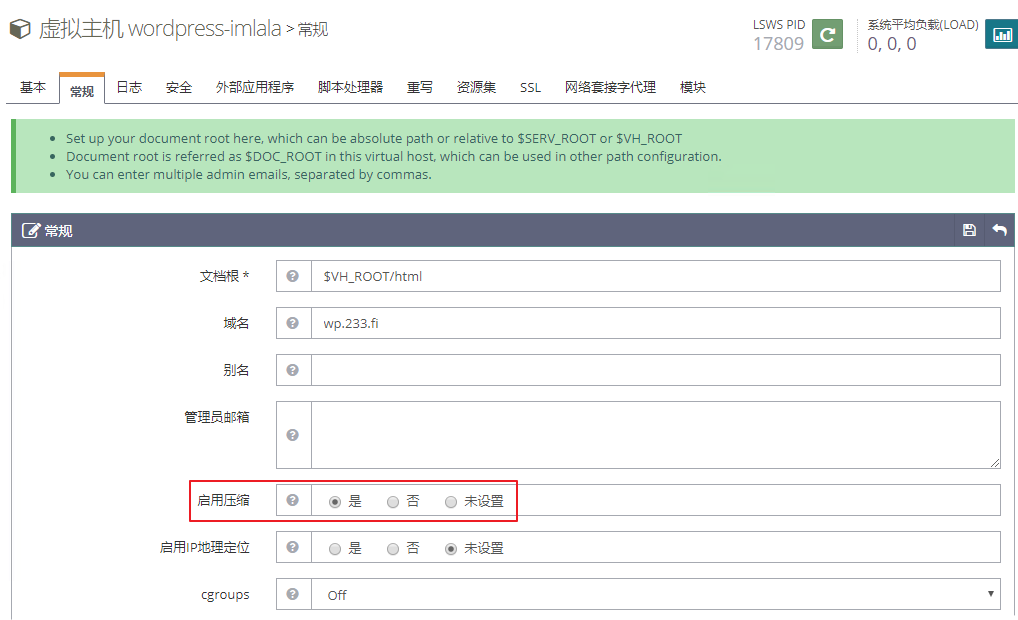Select 是 for 启用IP地理定位
Image resolution: width=1018 pixels, height=620 pixels.
coord(334,549)
